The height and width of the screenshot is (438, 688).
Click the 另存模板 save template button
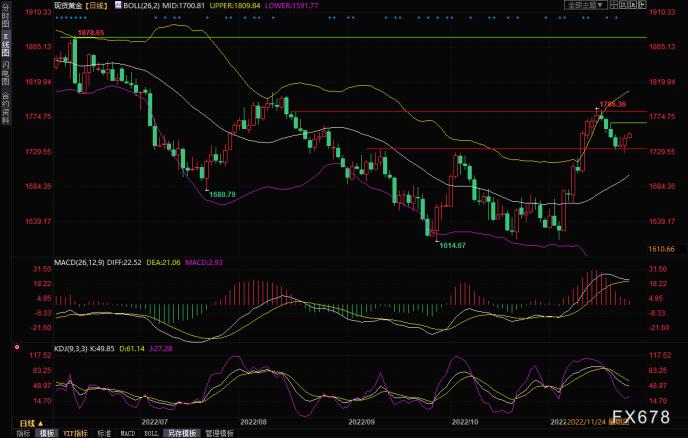pyautogui.click(x=181, y=434)
